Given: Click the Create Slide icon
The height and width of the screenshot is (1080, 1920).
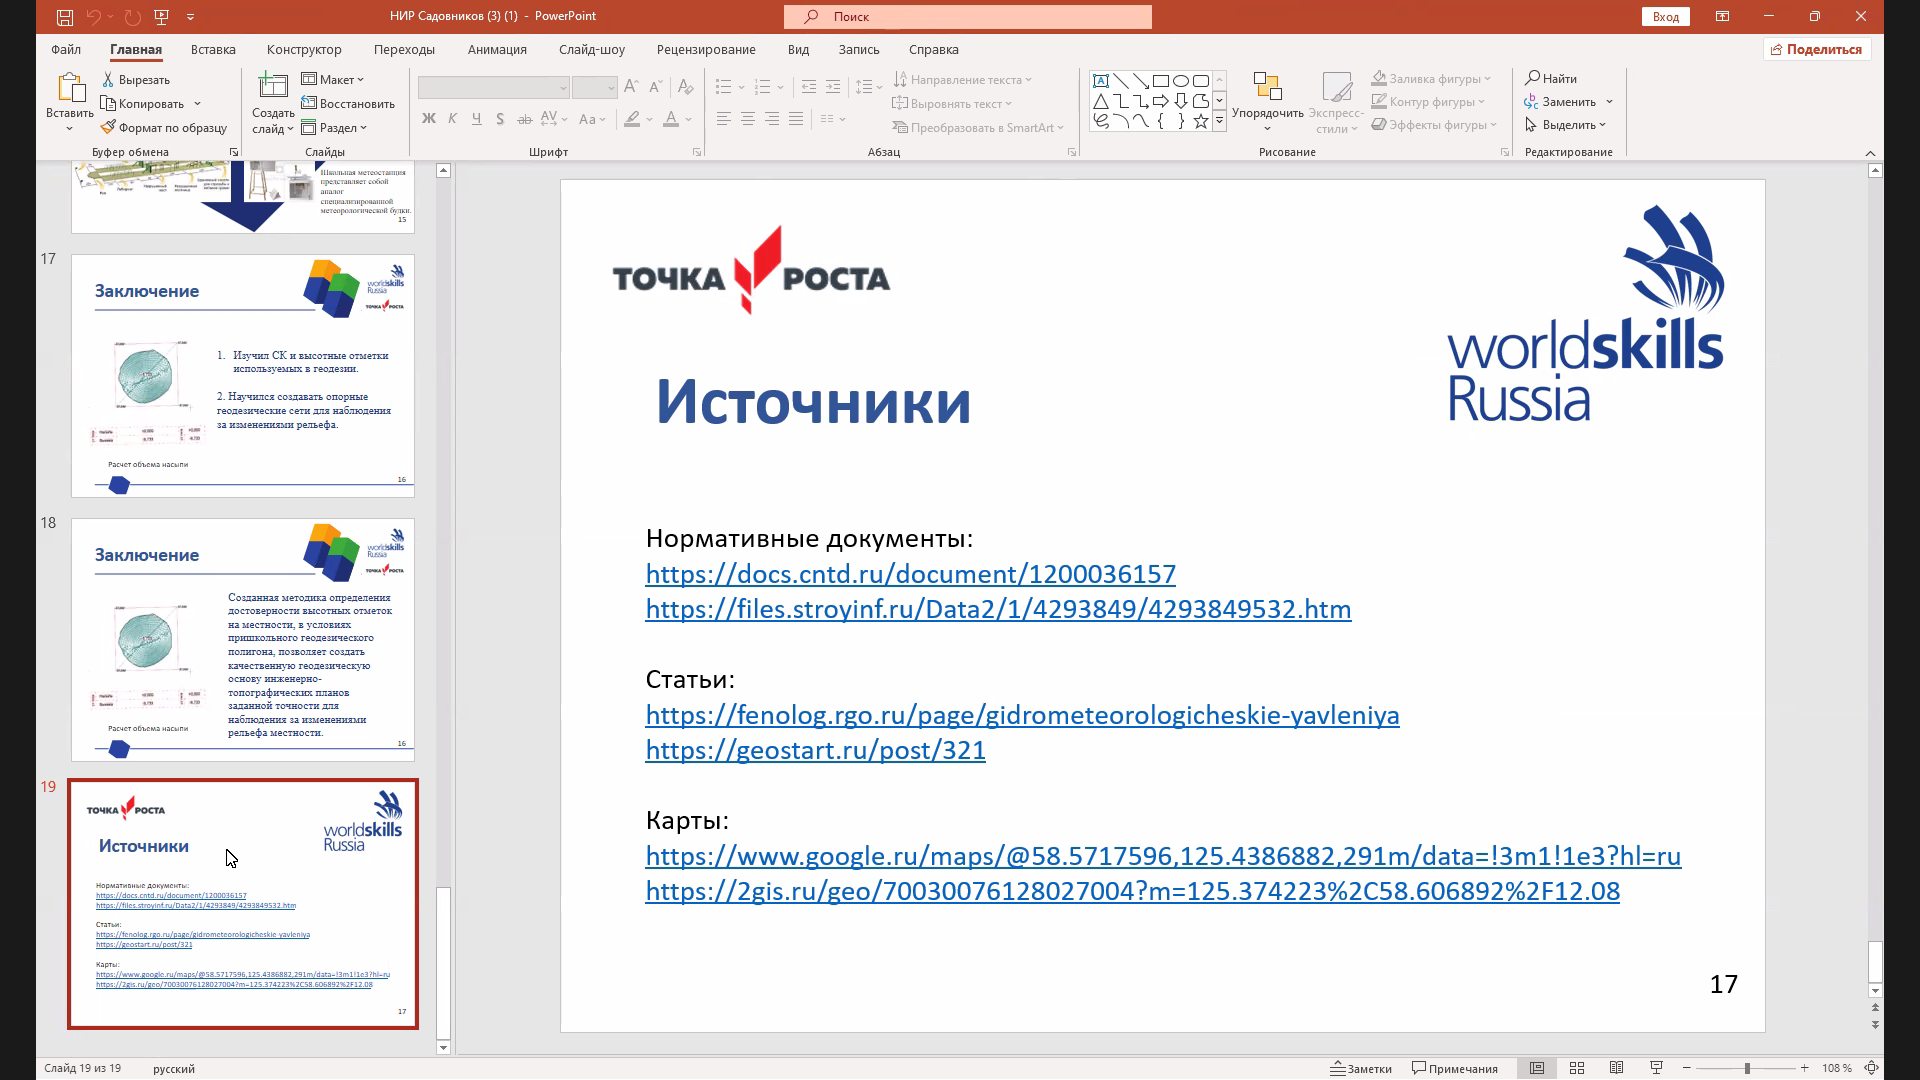Looking at the screenshot, I should pyautogui.click(x=272, y=89).
